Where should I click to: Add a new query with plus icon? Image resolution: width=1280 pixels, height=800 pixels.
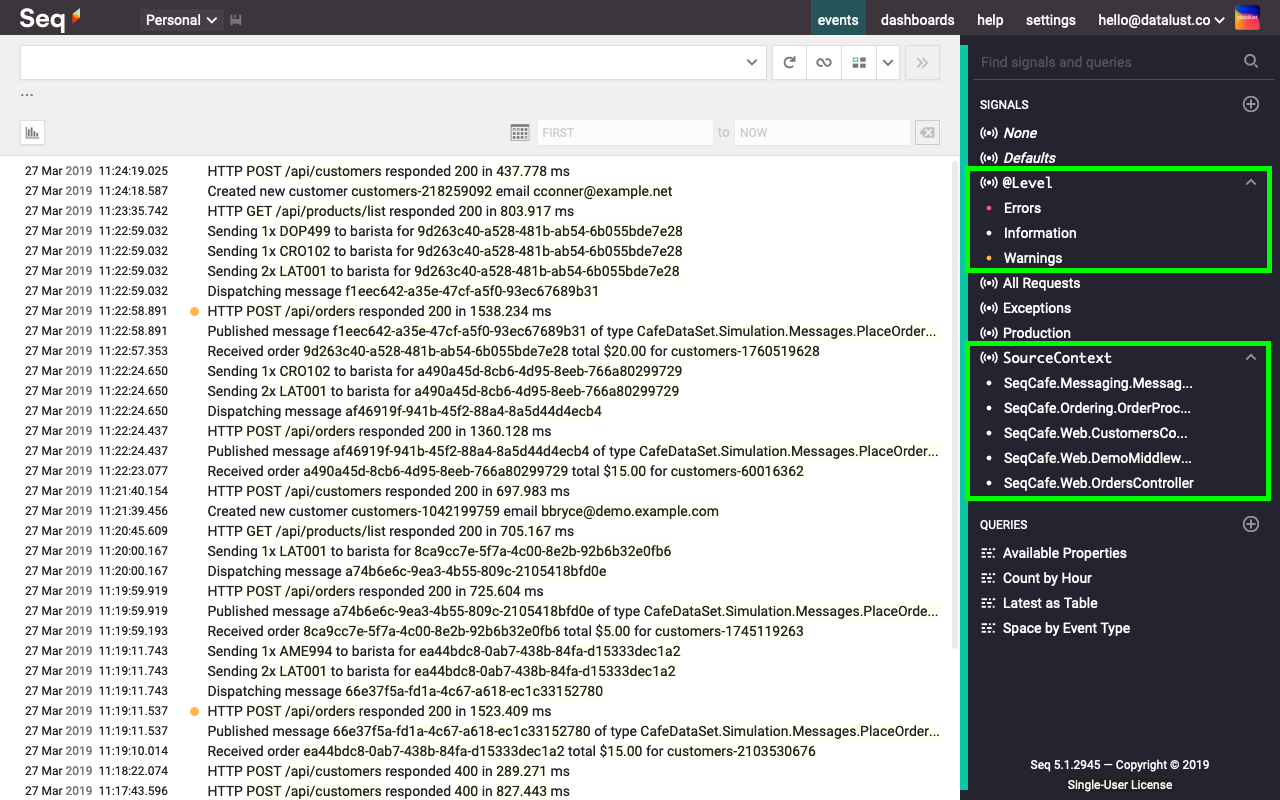(x=1251, y=524)
